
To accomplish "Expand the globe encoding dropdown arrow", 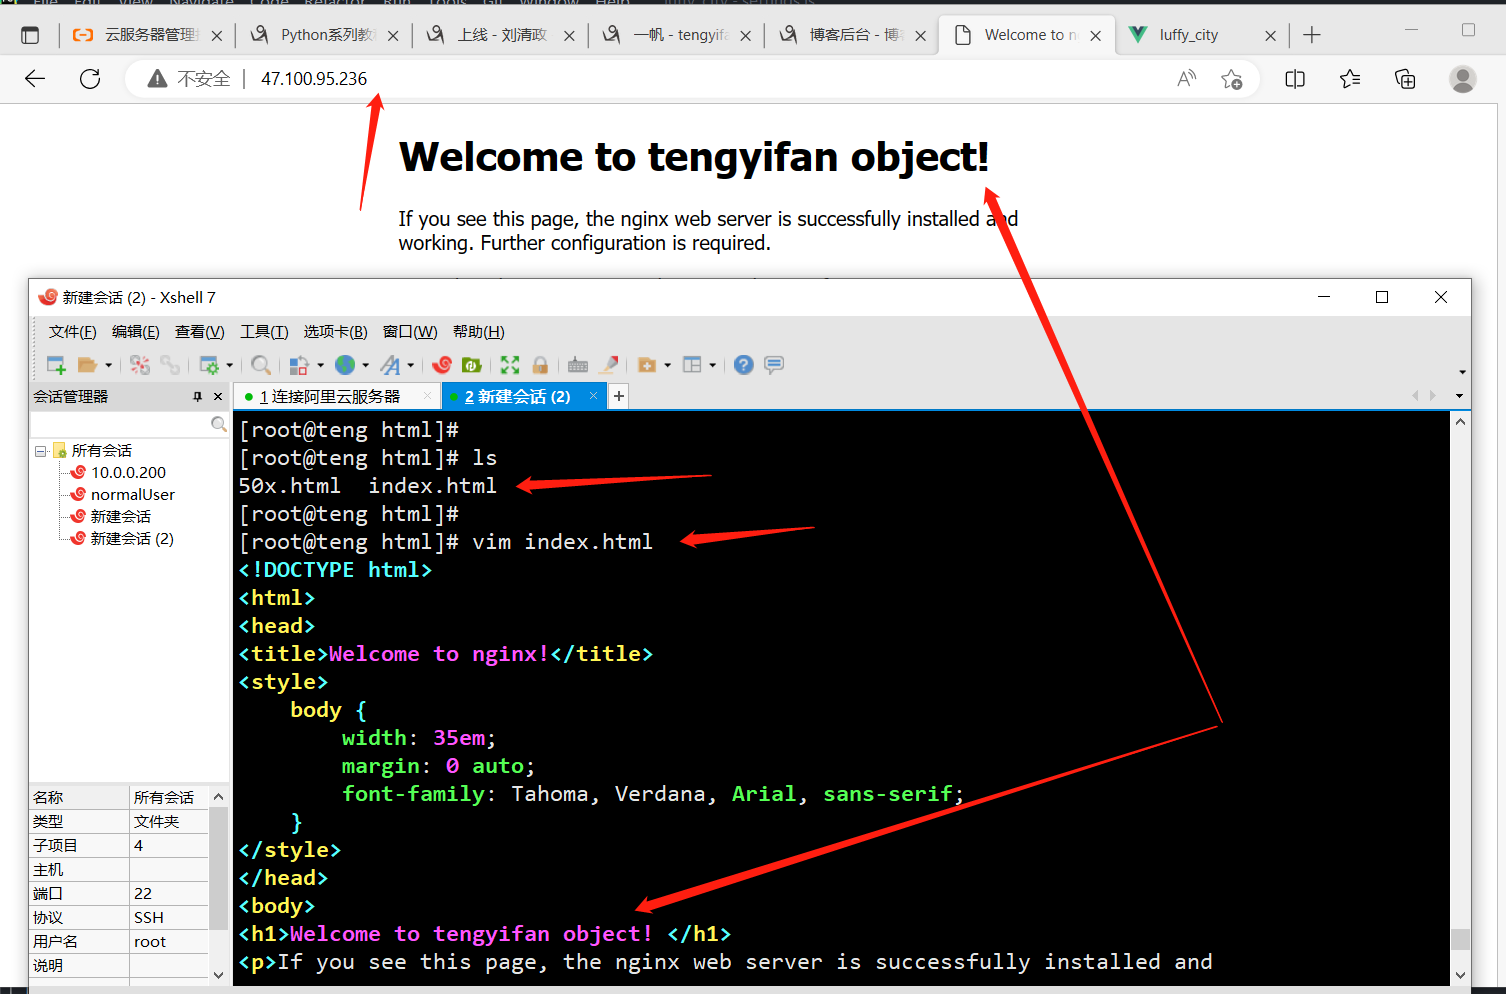I will 366,366.
